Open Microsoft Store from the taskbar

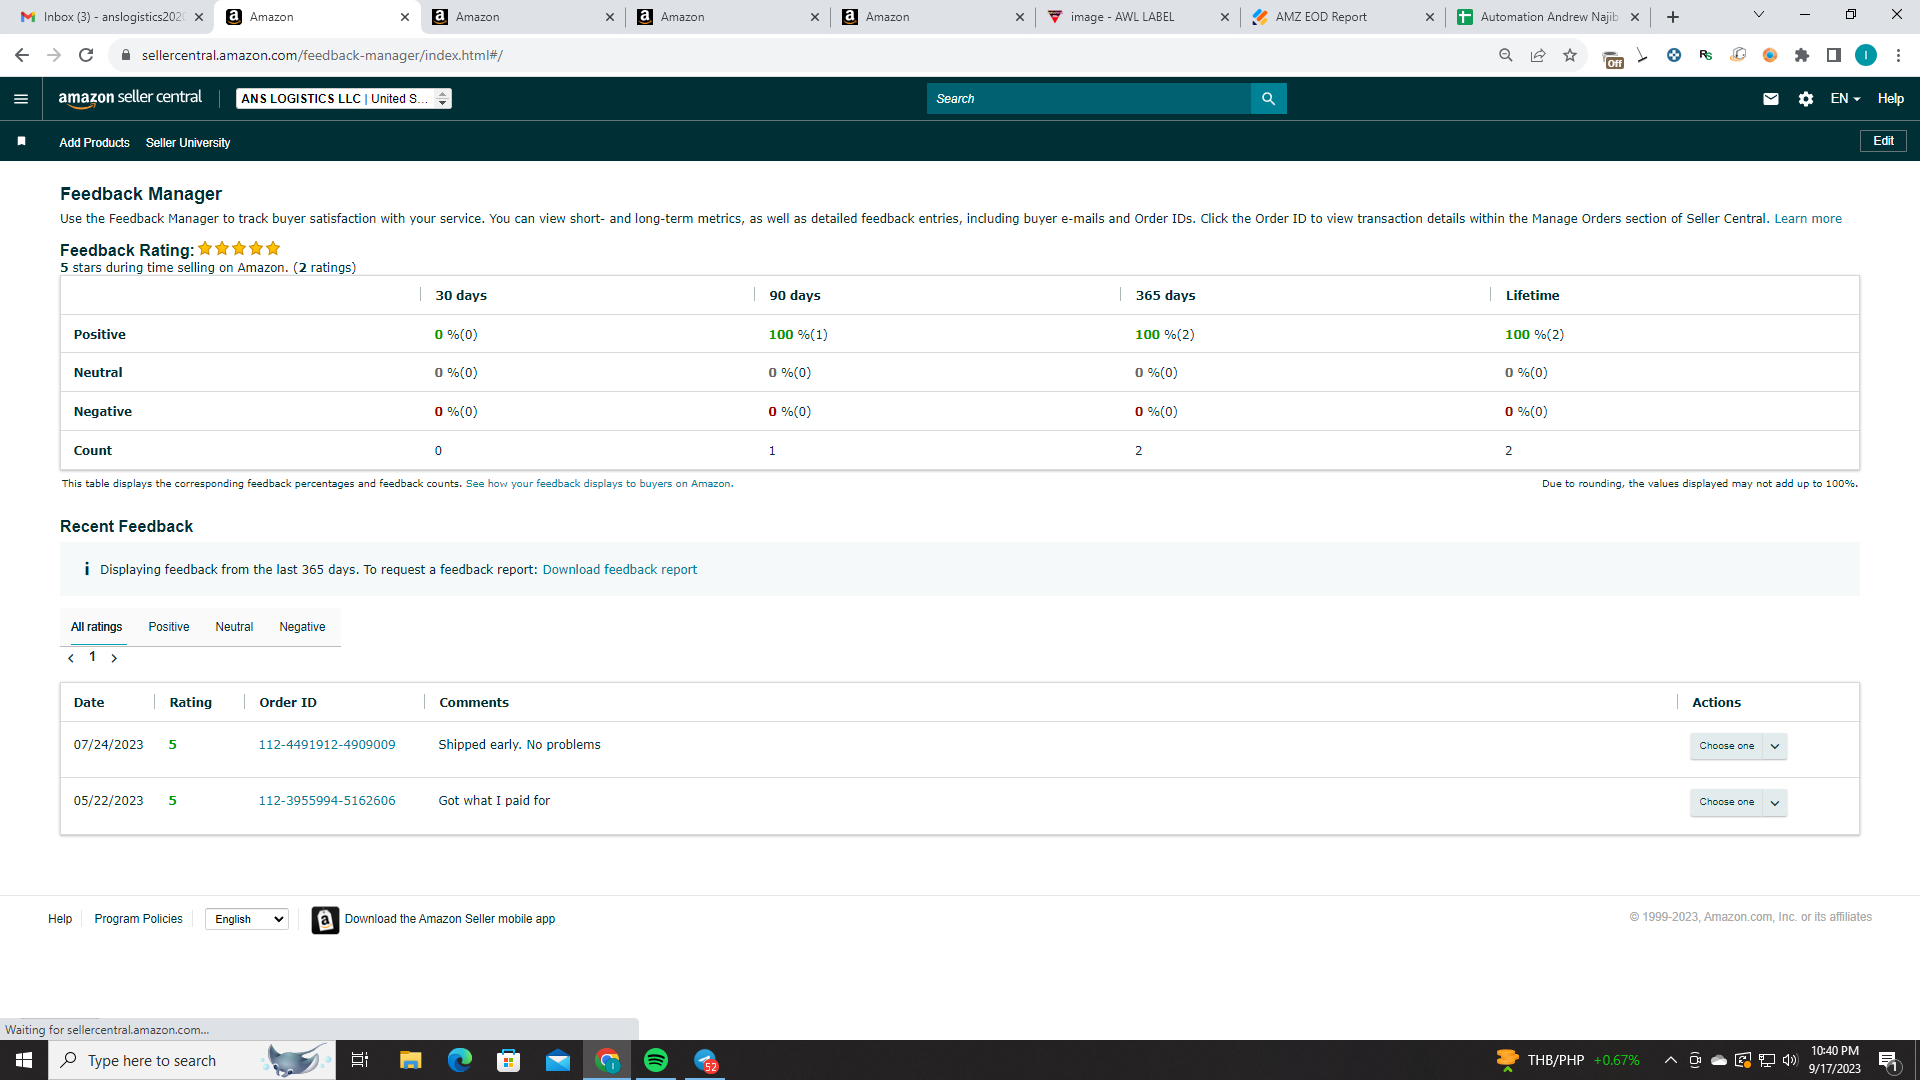[509, 1060]
